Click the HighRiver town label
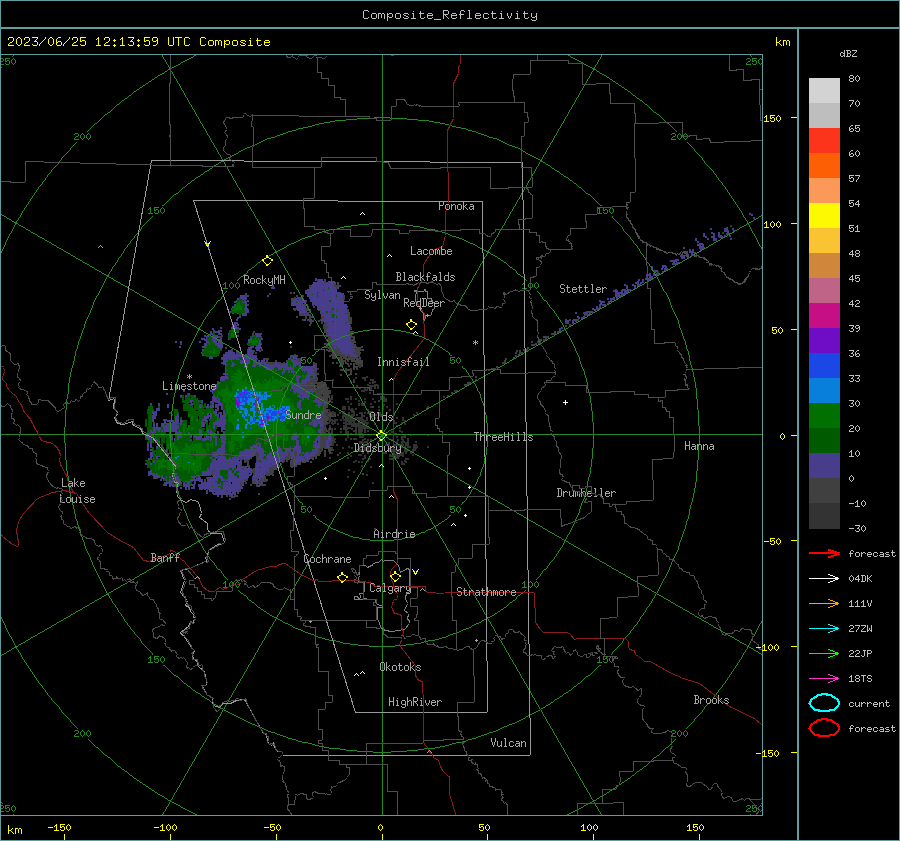900x841 pixels. coord(415,702)
